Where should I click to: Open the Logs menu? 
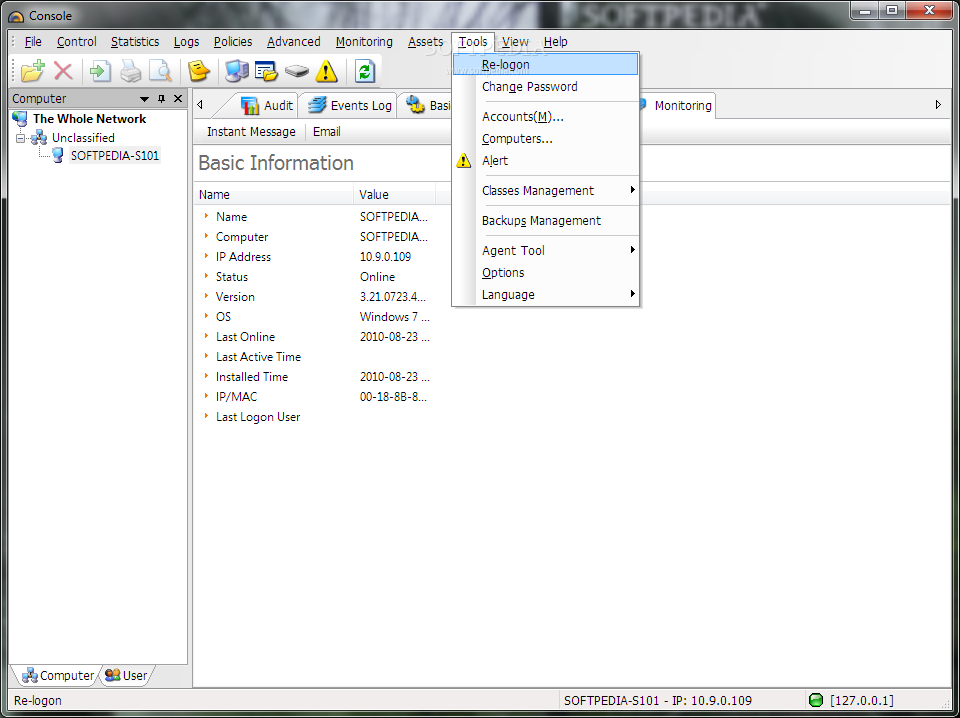click(x=186, y=42)
